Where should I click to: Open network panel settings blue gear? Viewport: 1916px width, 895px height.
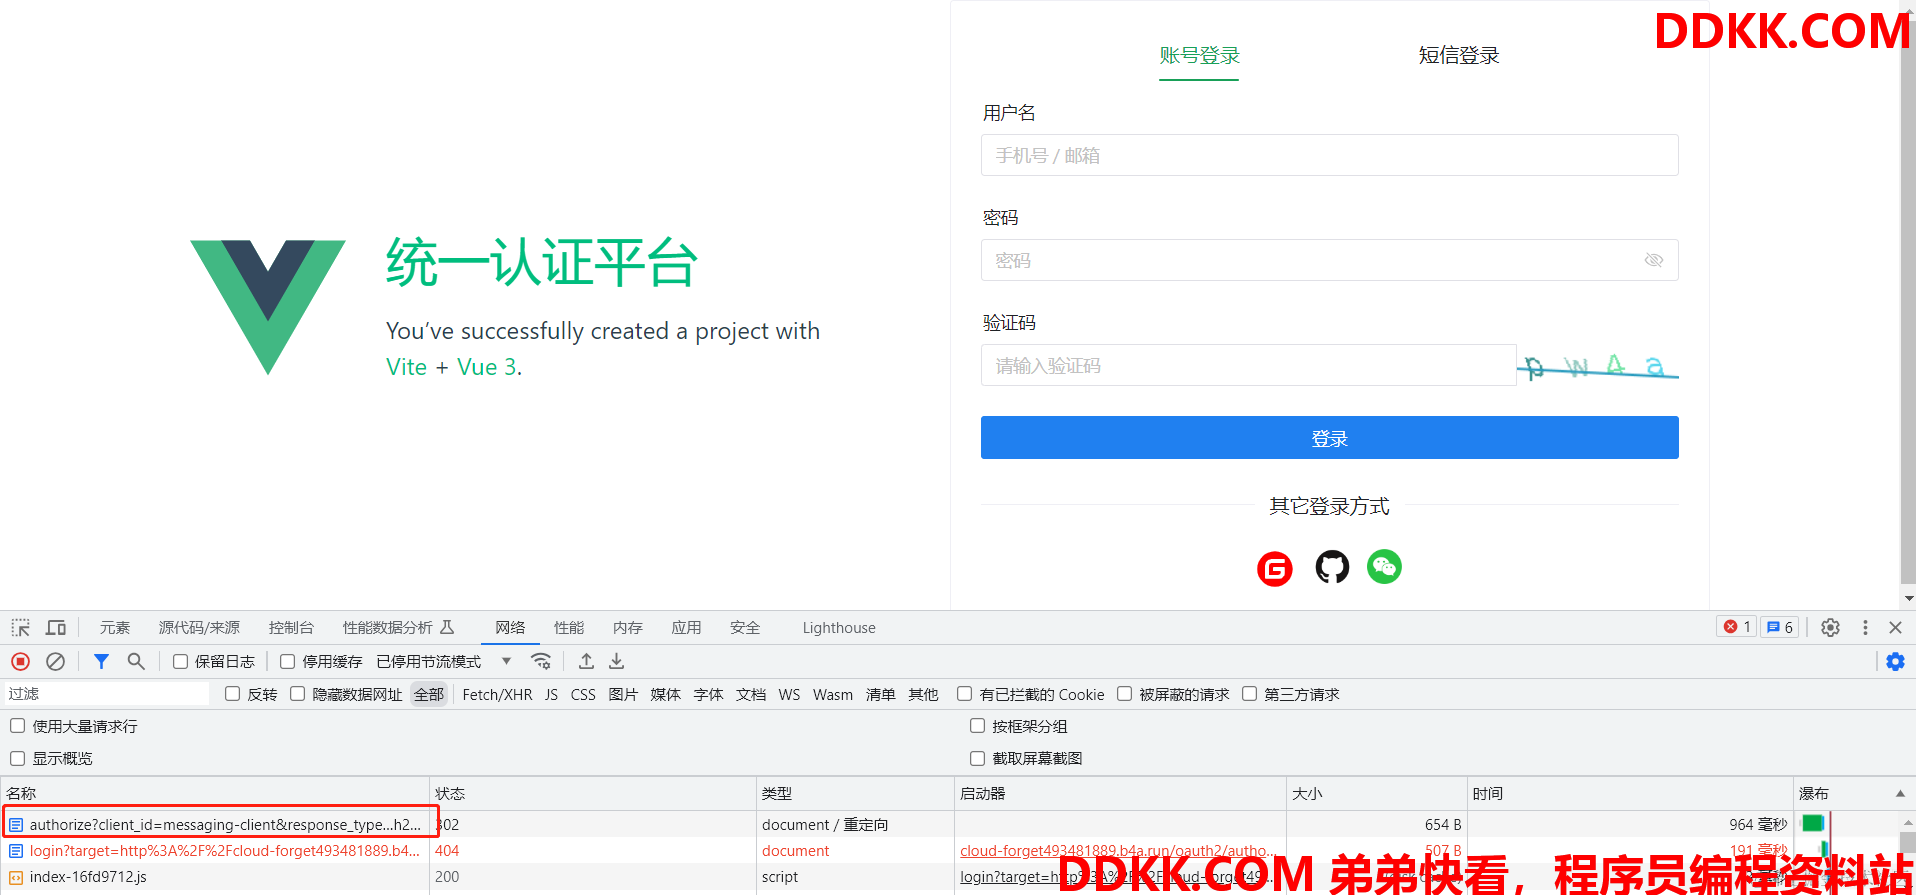[x=1895, y=661]
